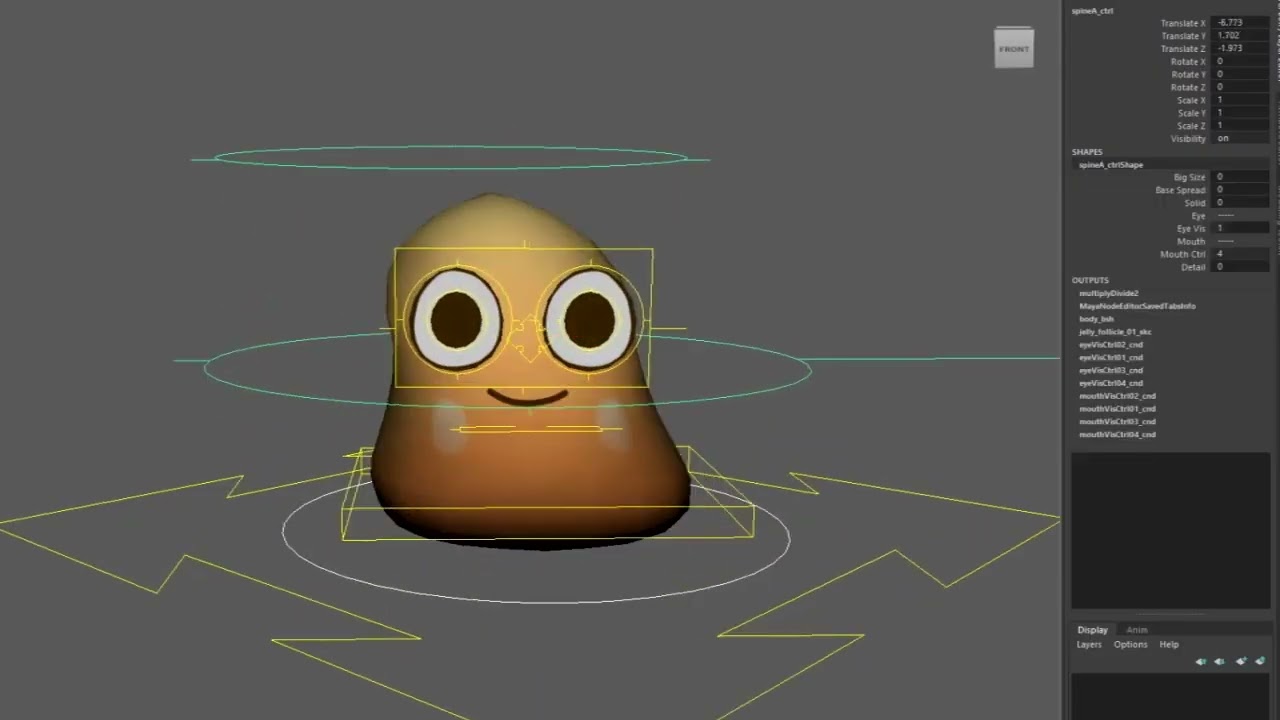Click the Rotate Y value field

point(1240,75)
